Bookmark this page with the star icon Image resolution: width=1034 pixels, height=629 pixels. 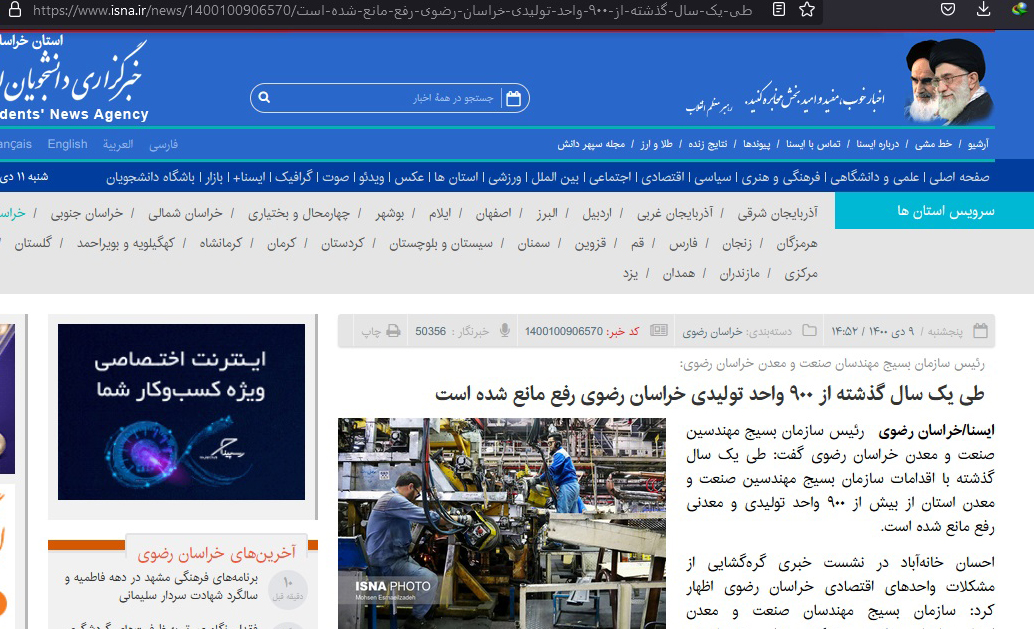[x=808, y=11]
